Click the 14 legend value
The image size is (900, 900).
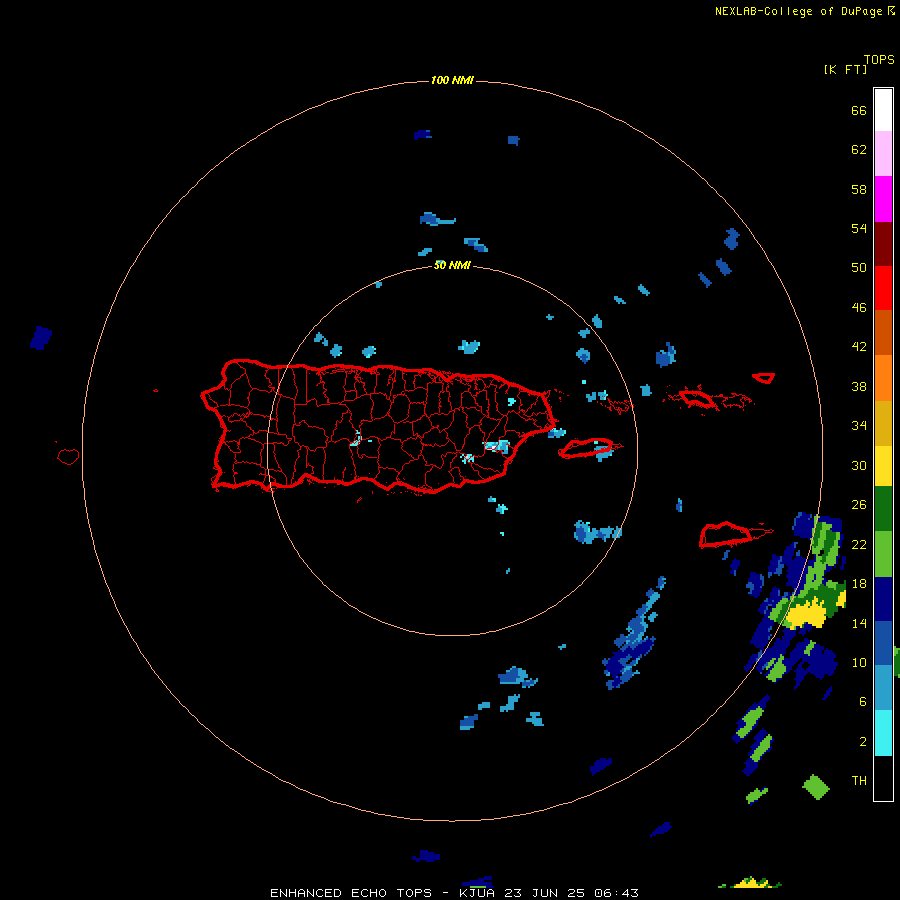coord(859,623)
